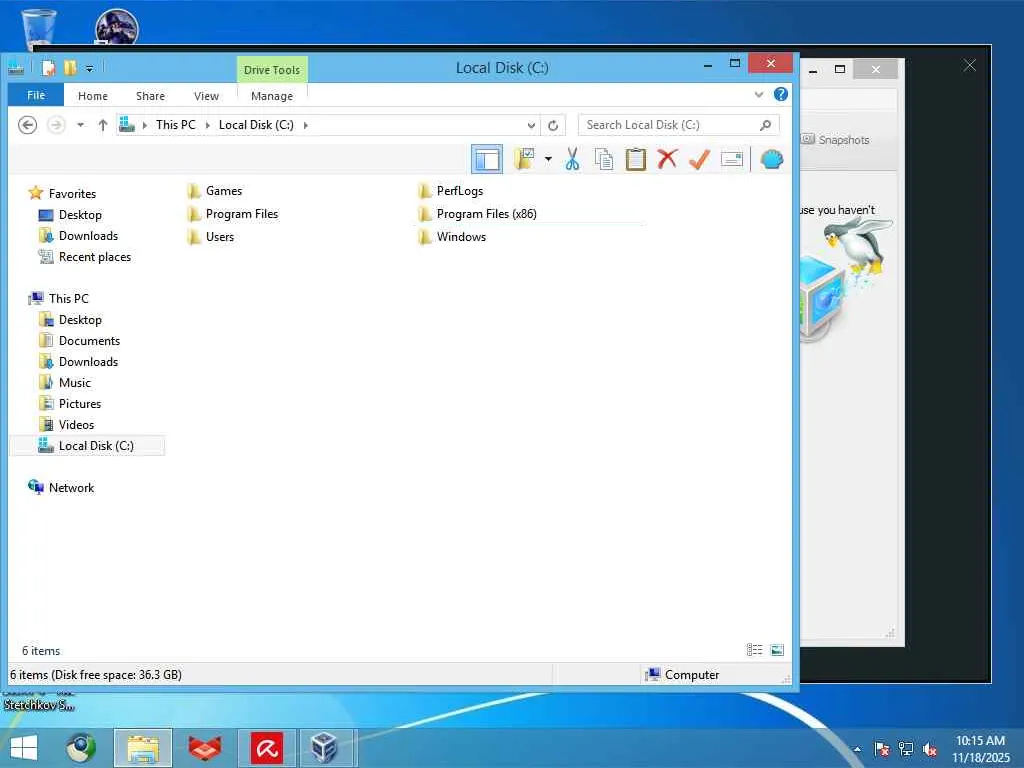The width and height of the screenshot is (1024, 768).
Task: Expand arrow after This PC breadcrumb
Action: (x=207, y=125)
